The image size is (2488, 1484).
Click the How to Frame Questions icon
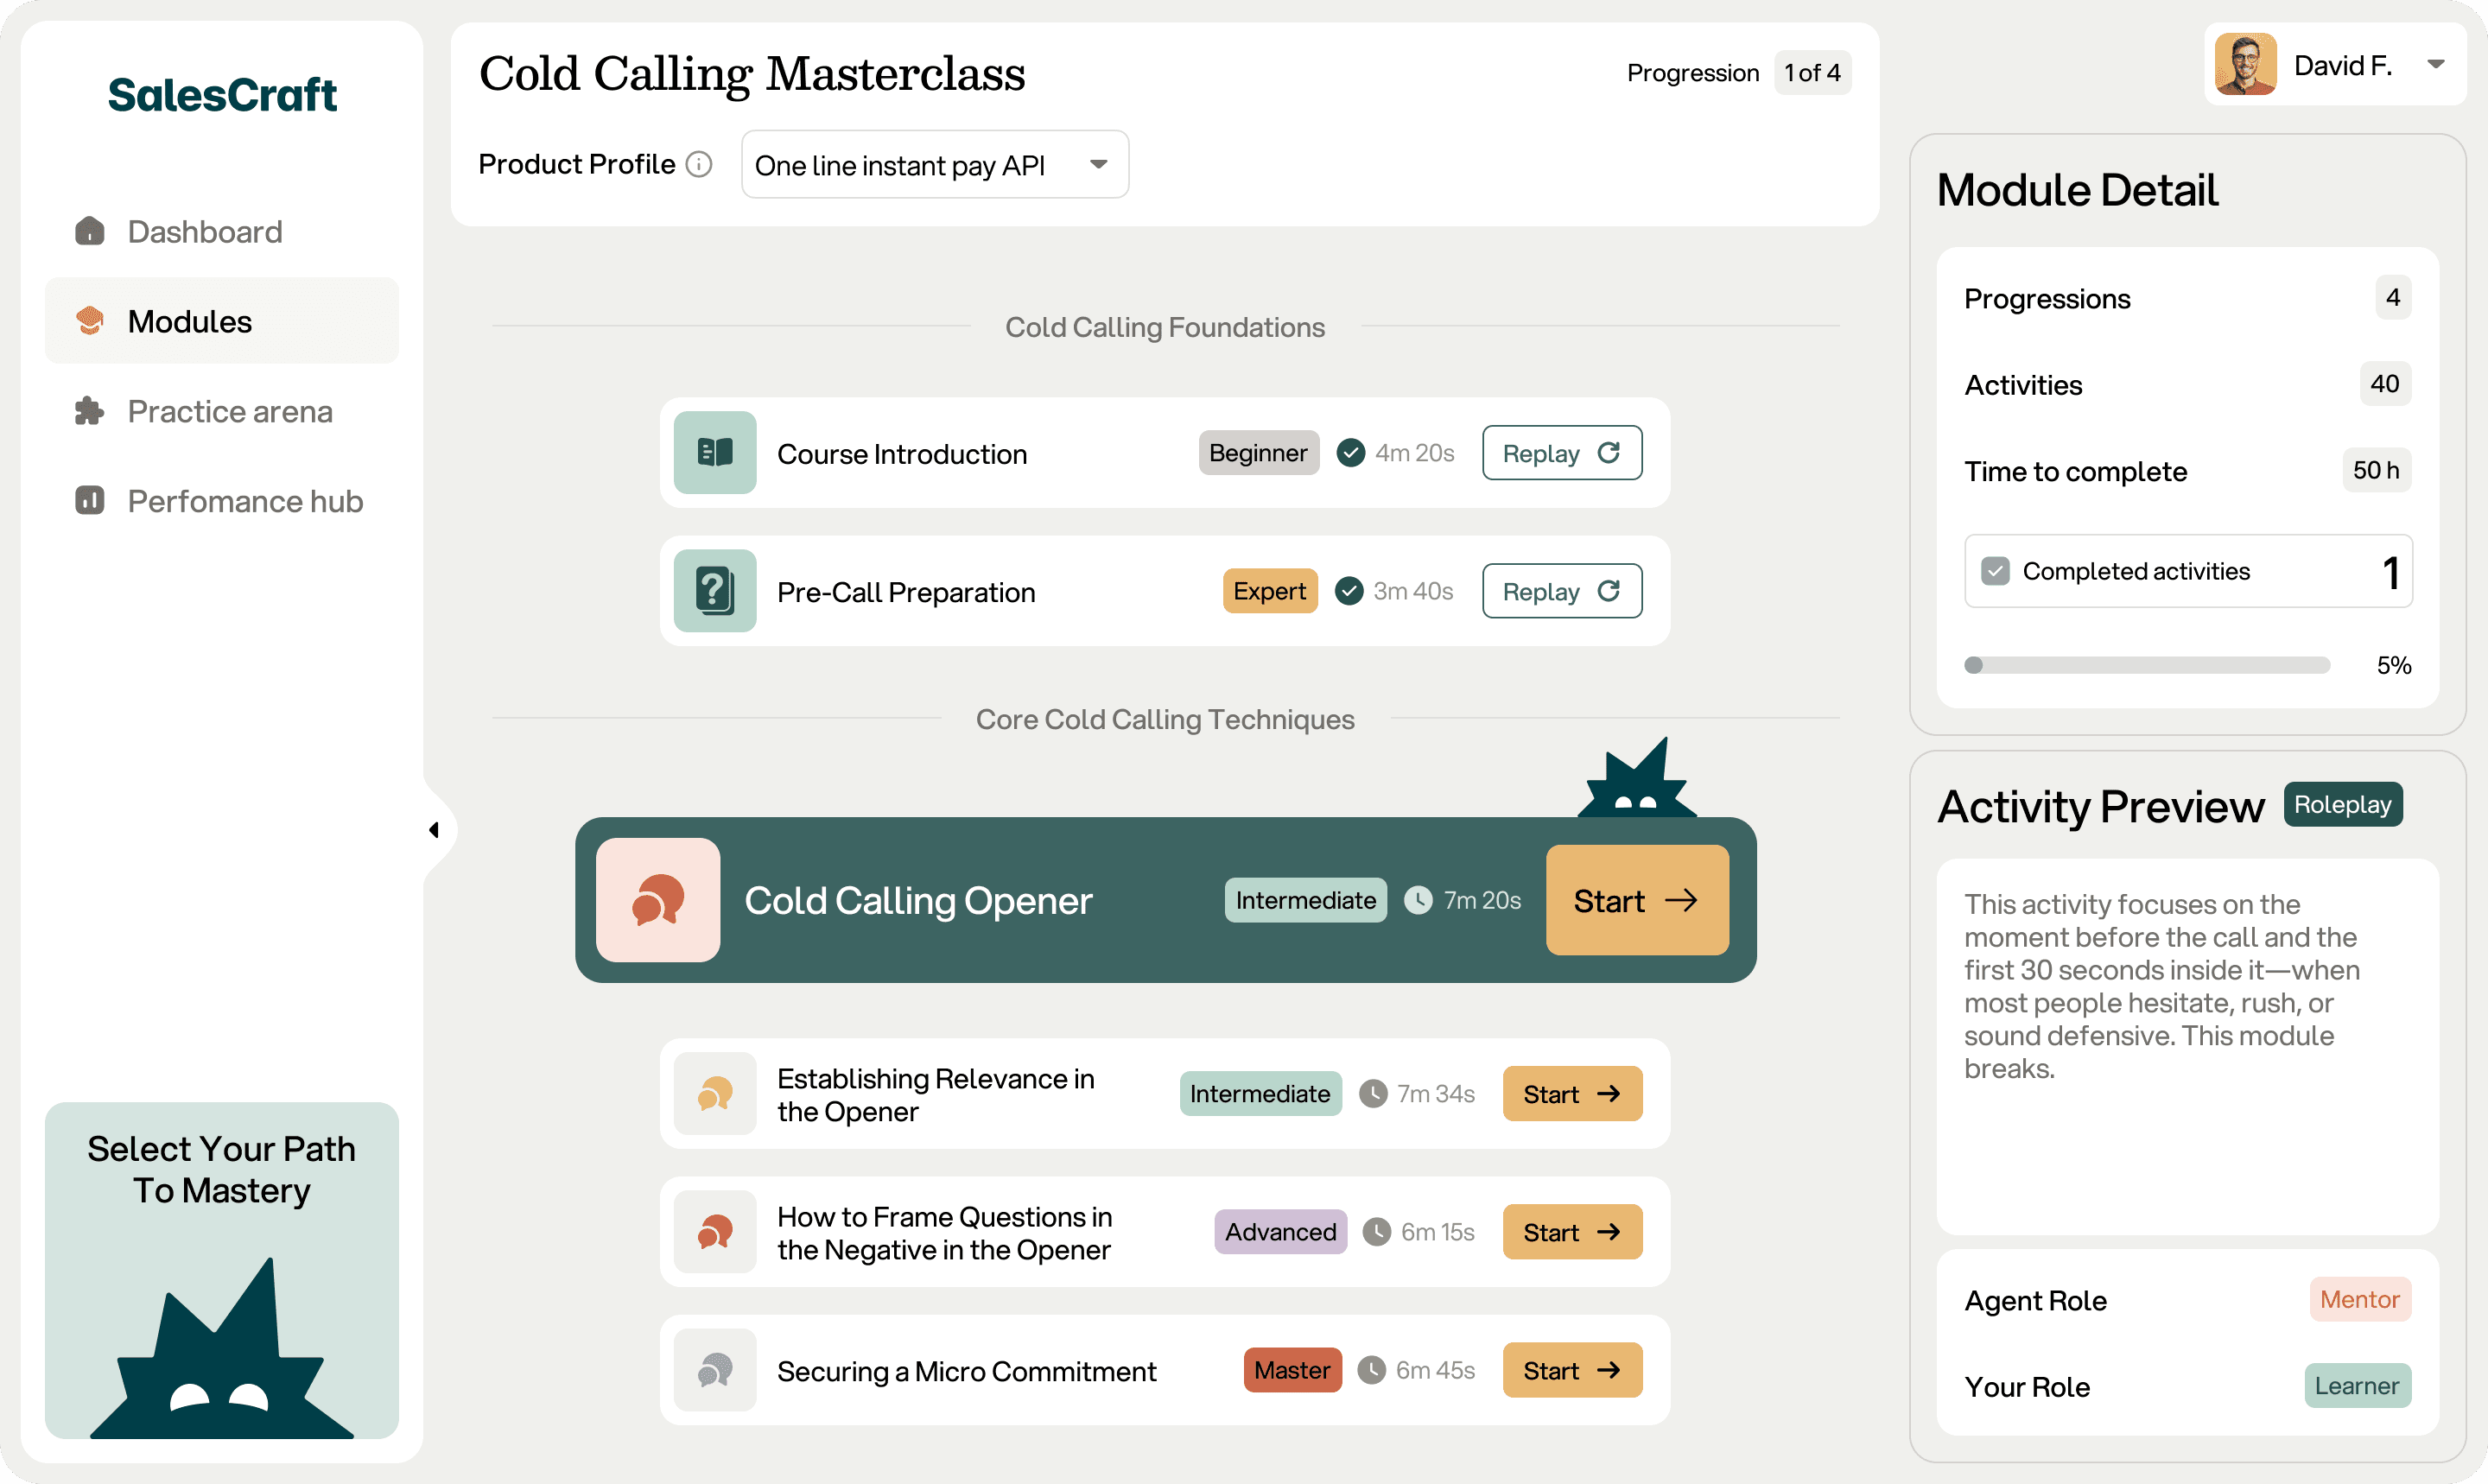715,1232
